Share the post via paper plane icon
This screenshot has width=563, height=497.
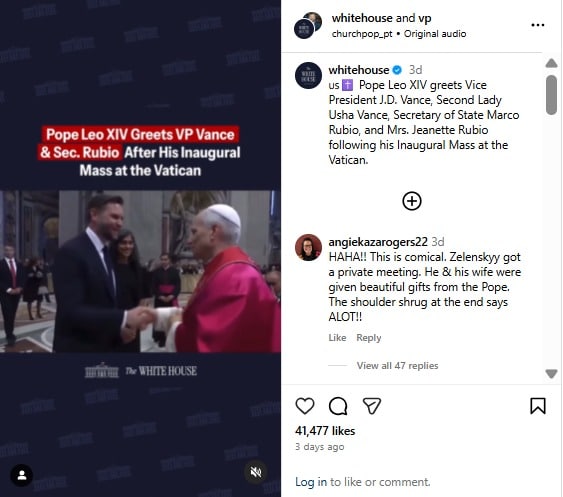click(x=372, y=406)
